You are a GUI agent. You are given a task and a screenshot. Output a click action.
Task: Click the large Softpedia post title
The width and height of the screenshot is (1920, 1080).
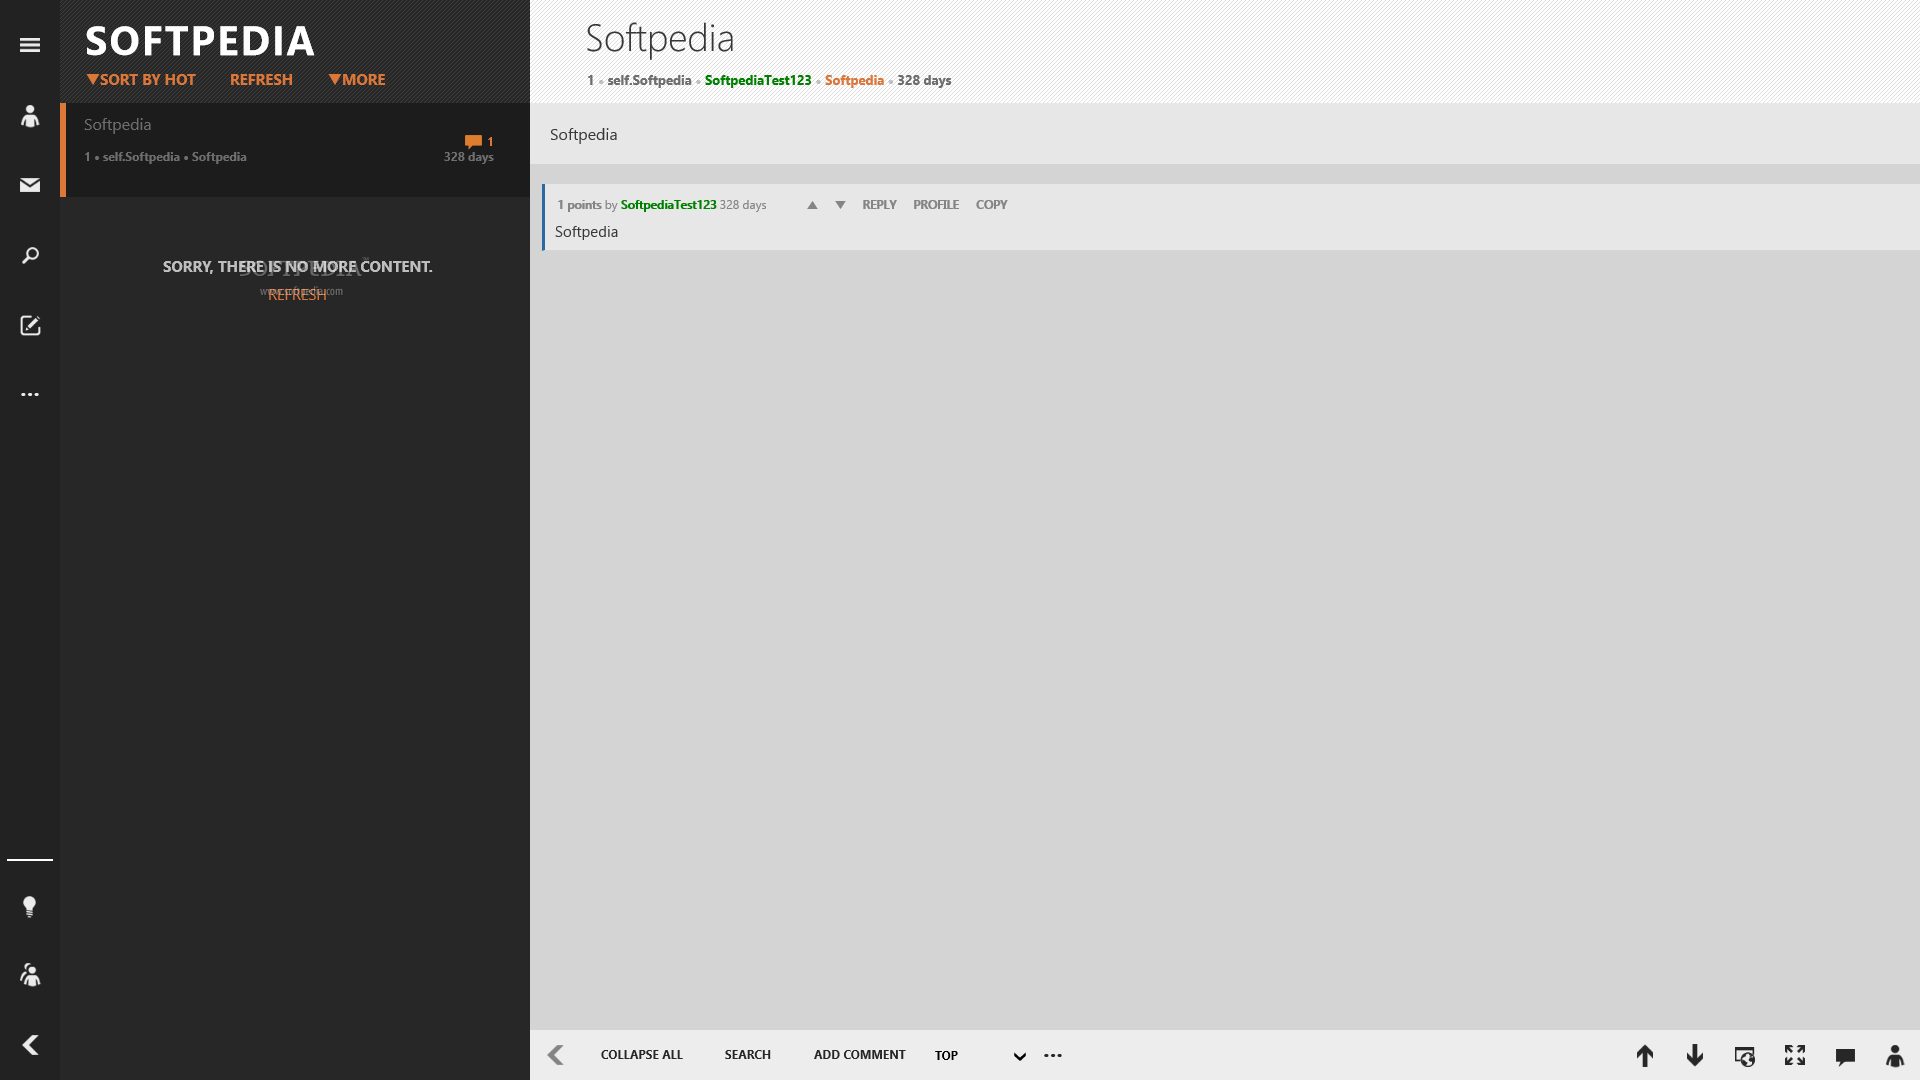click(660, 39)
